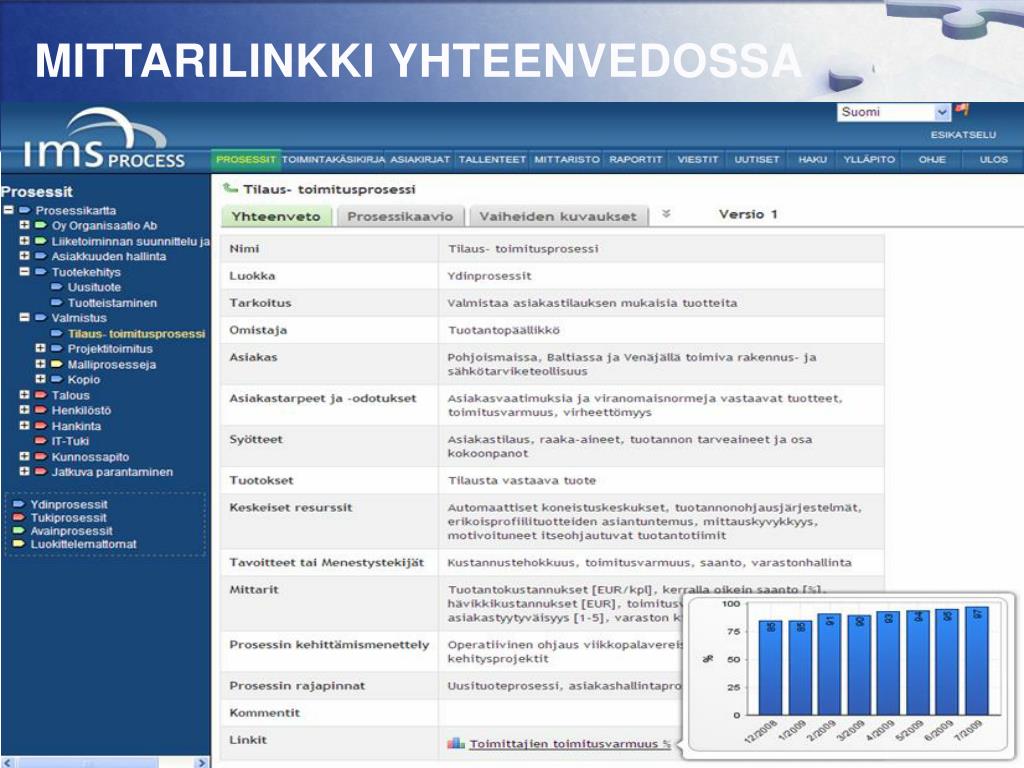Click the chart icon beside Toimittajien toimitusvarmuus

[456, 743]
